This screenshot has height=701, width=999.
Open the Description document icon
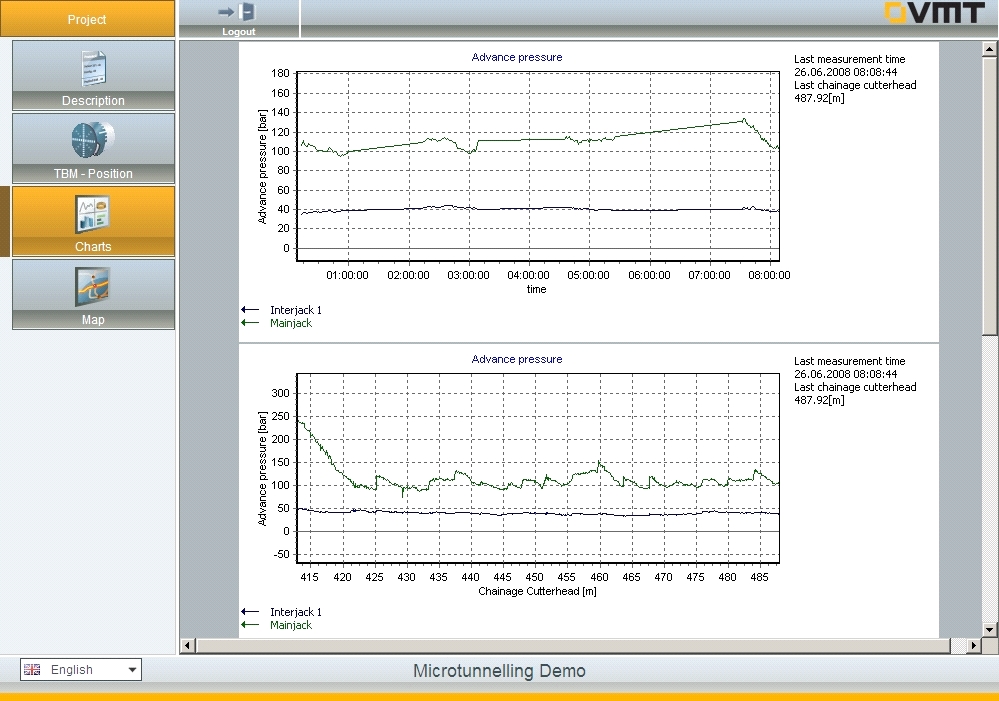click(x=93, y=67)
